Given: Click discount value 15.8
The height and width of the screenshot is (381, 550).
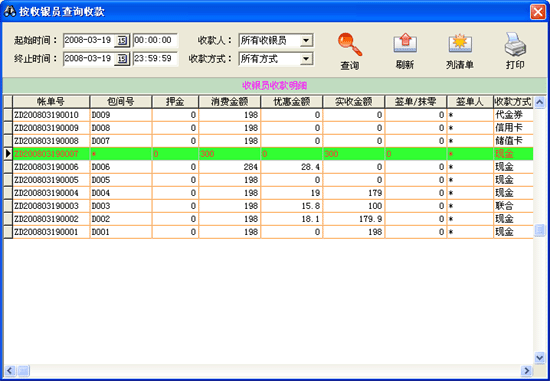Looking at the screenshot, I should pyautogui.click(x=291, y=206).
